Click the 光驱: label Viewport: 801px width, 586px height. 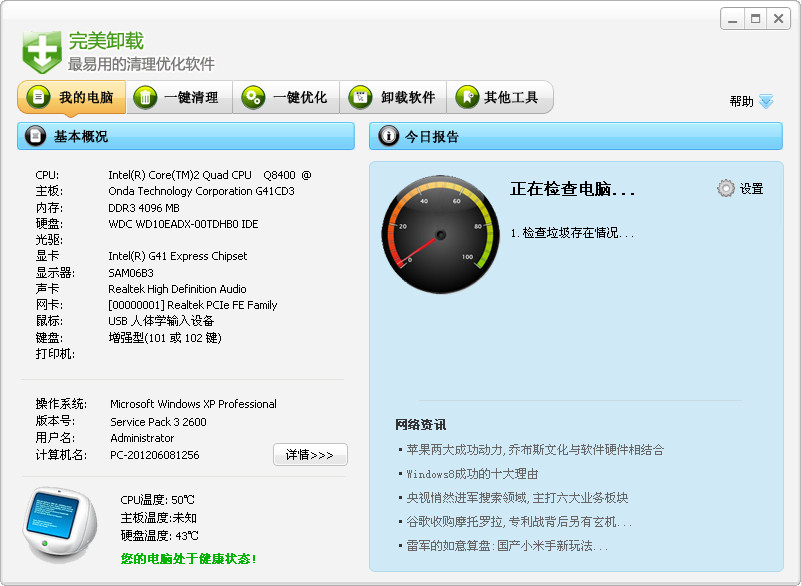click(x=49, y=240)
